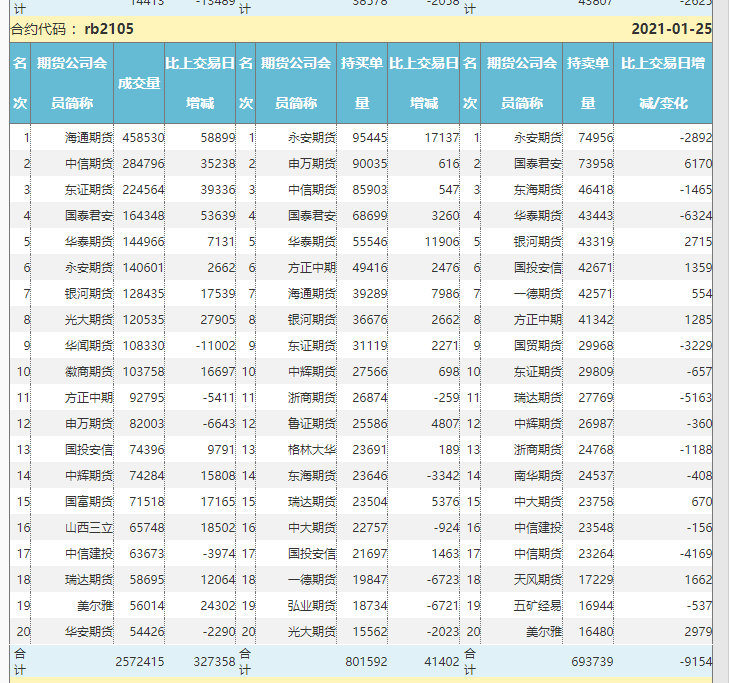Click the short position value 29968

(x=596, y=346)
